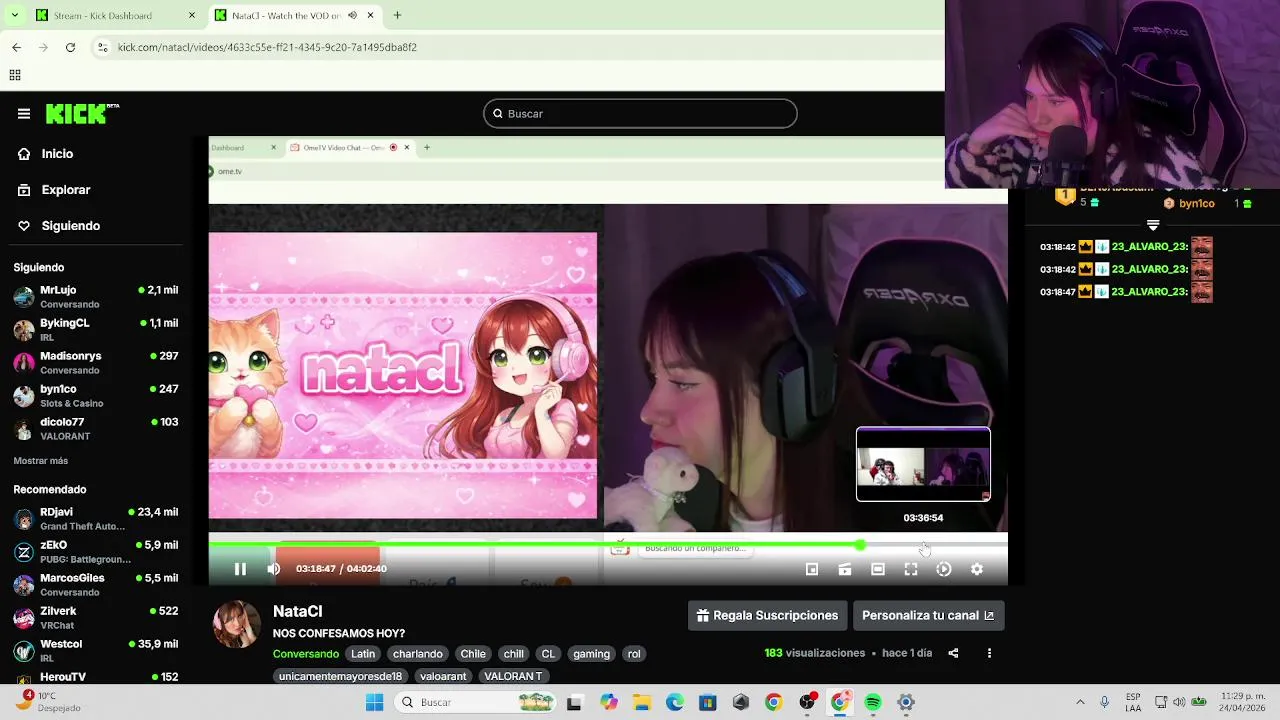
Task: Click the cast icon in the player
Action: (845, 569)
